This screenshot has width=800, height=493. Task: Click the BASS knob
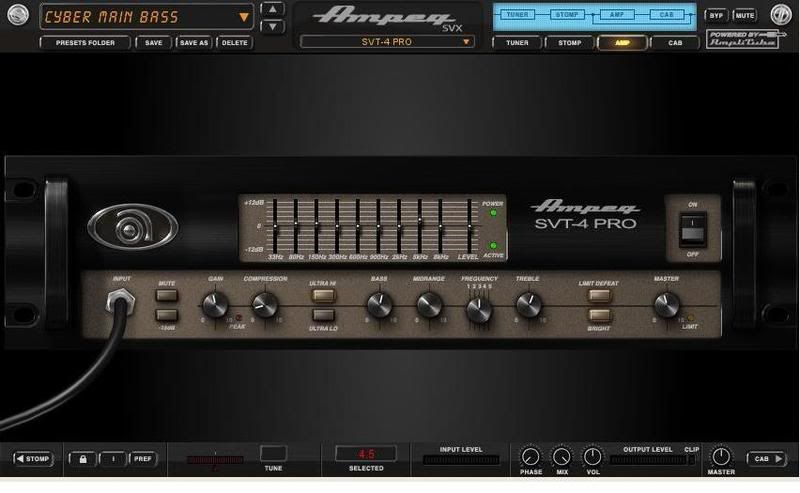380,305
